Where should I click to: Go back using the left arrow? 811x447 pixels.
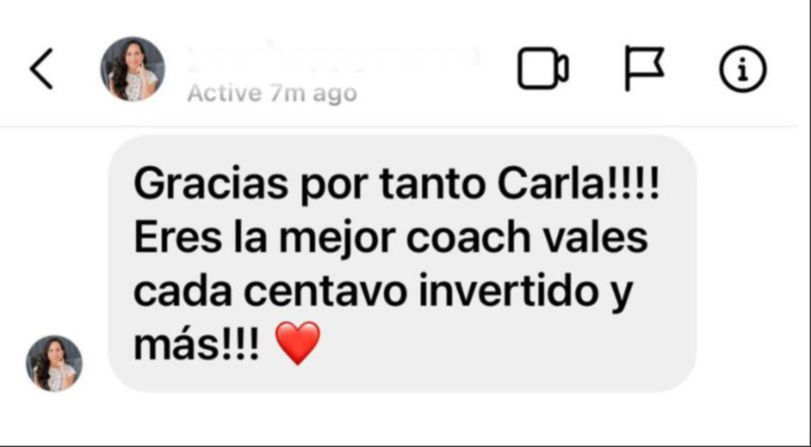click(41, 69)
